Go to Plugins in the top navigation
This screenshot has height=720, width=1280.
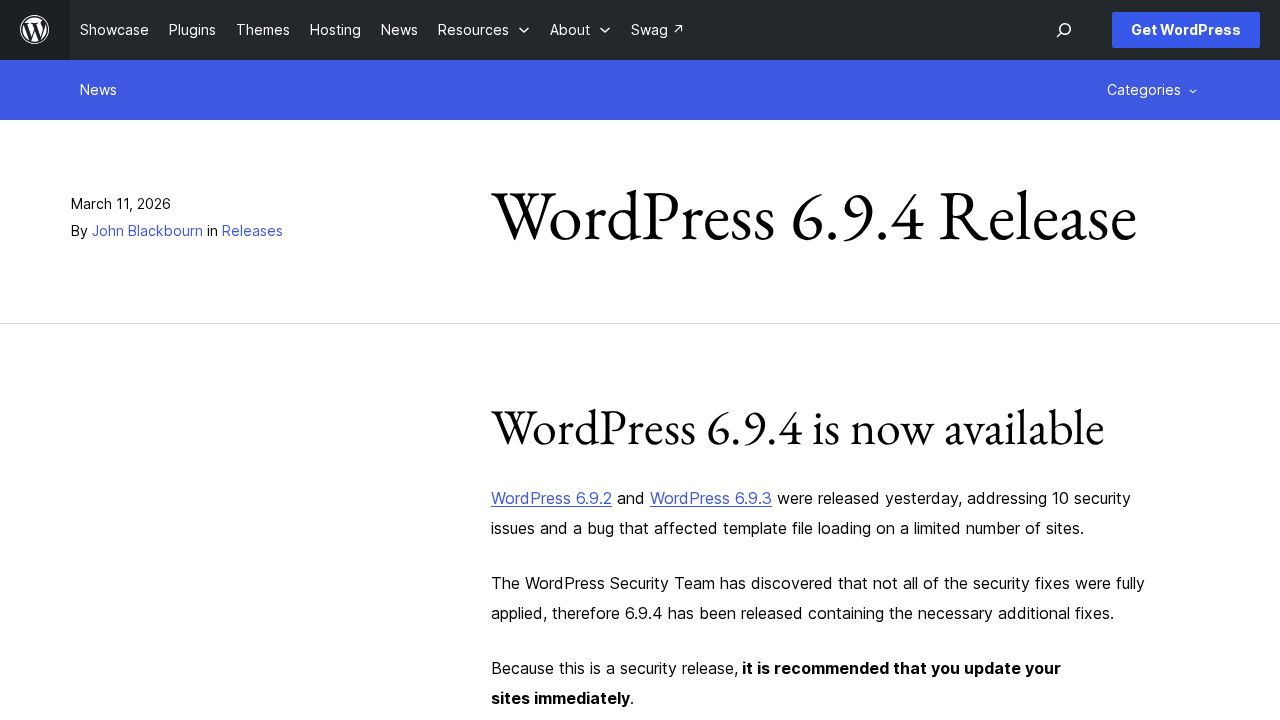[x=192, y=30]
